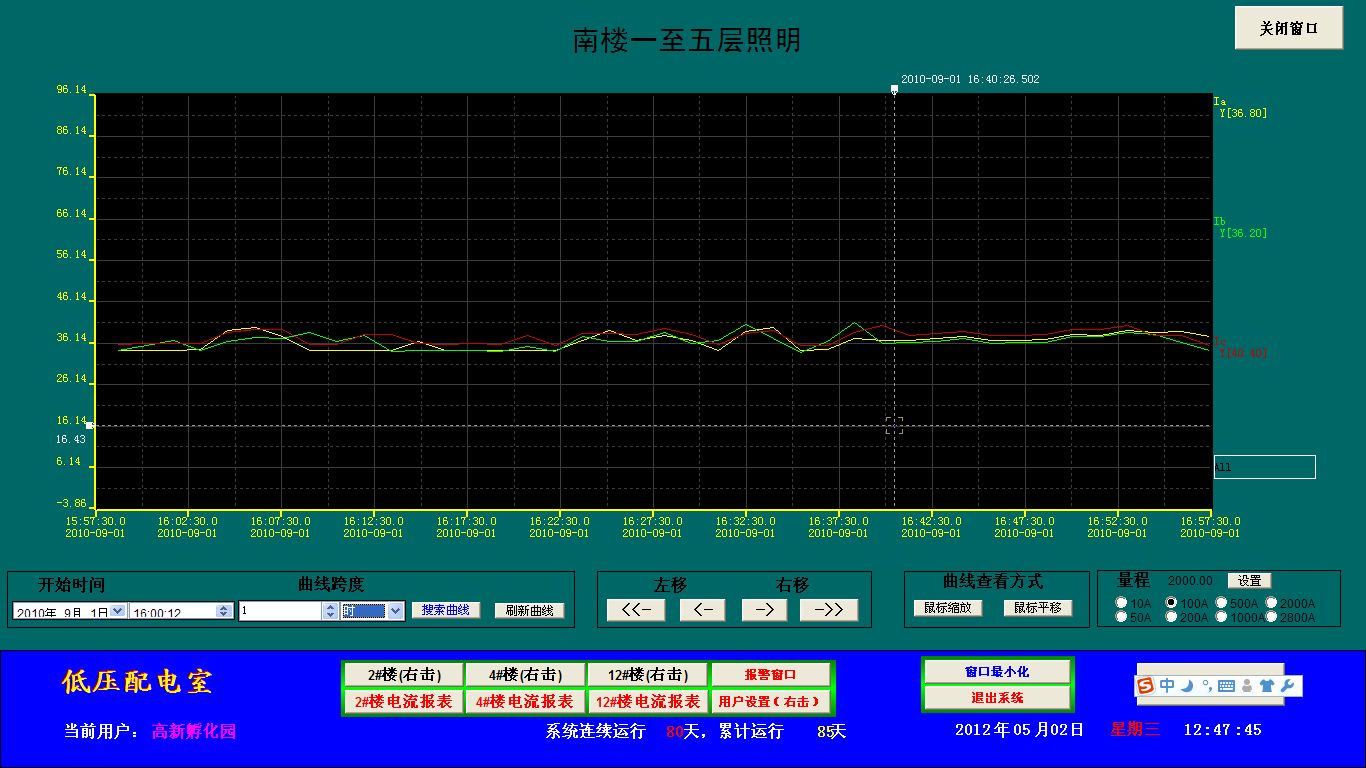Expand the curve span unit dropdown
Viewport: 1366px width, 768px height.
pyautogui.click(x=395, y=611)
